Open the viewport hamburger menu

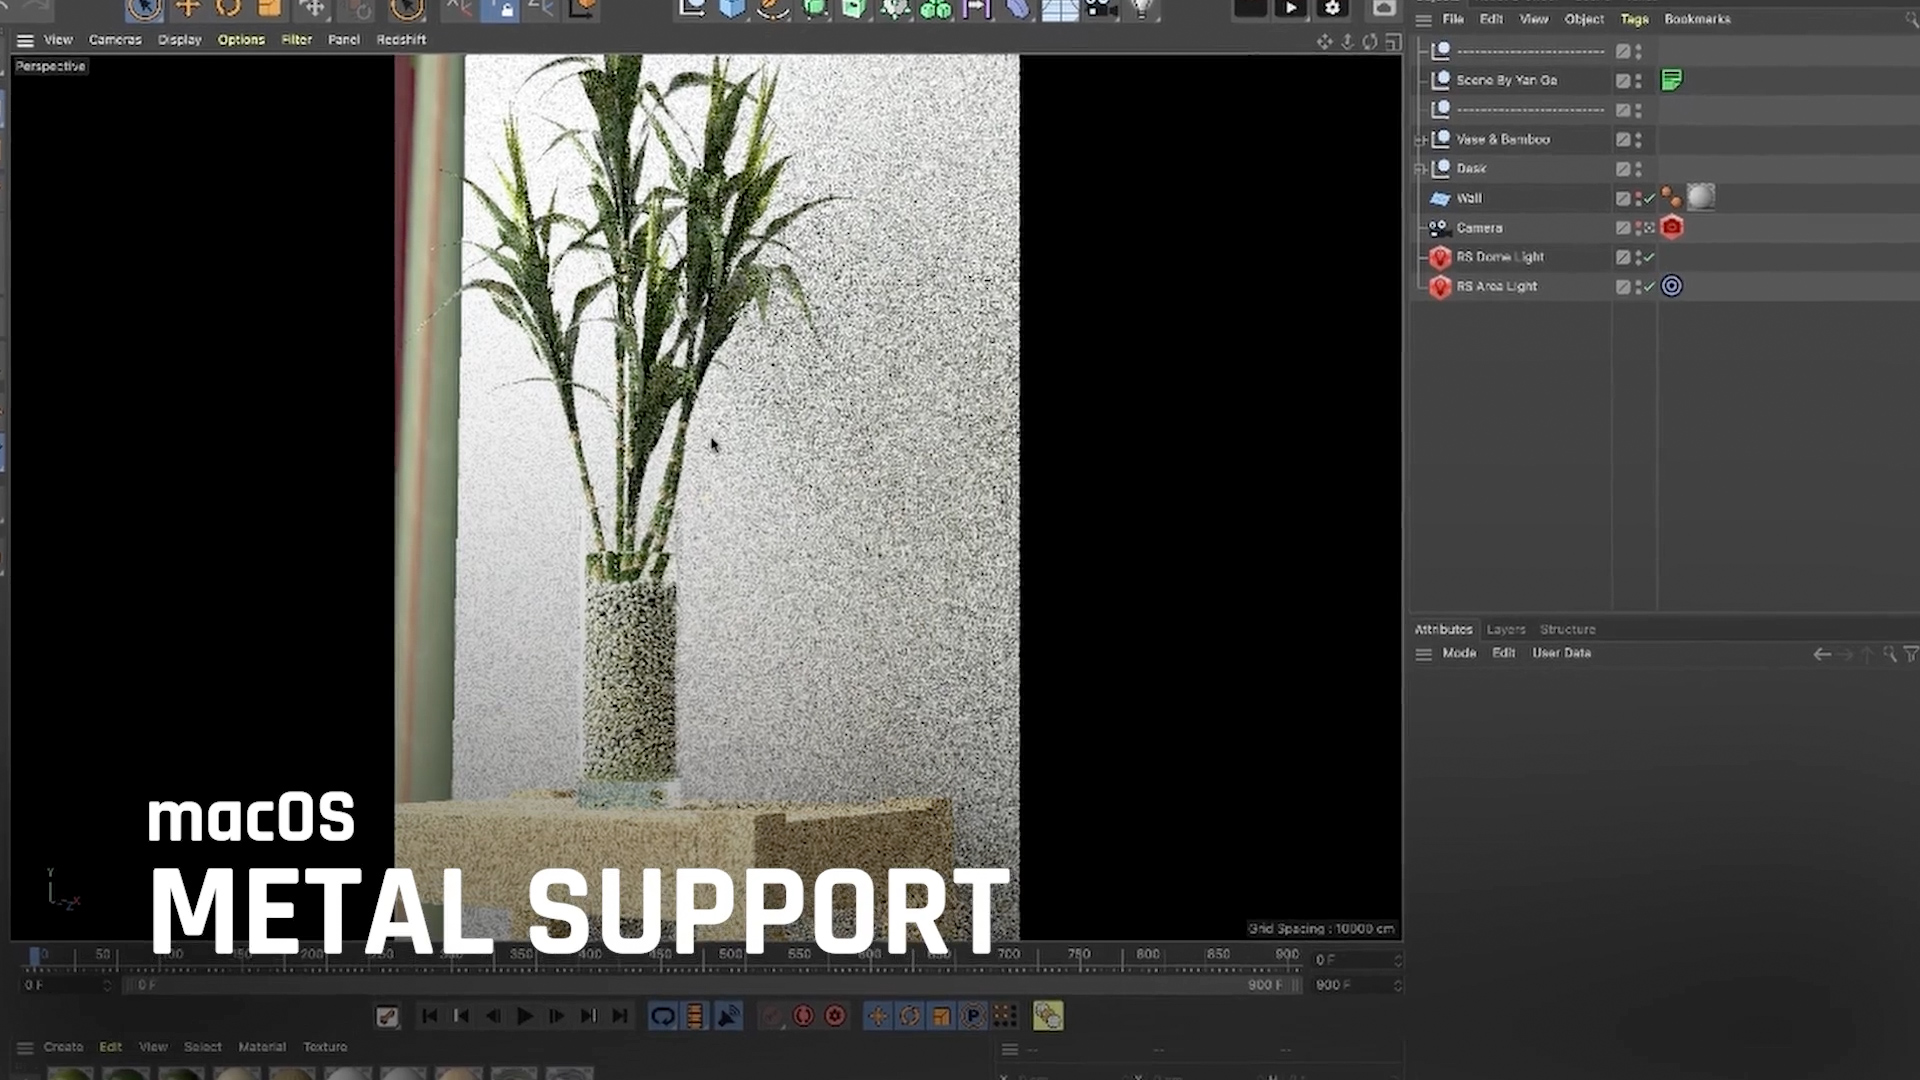(x=25, y=40)
